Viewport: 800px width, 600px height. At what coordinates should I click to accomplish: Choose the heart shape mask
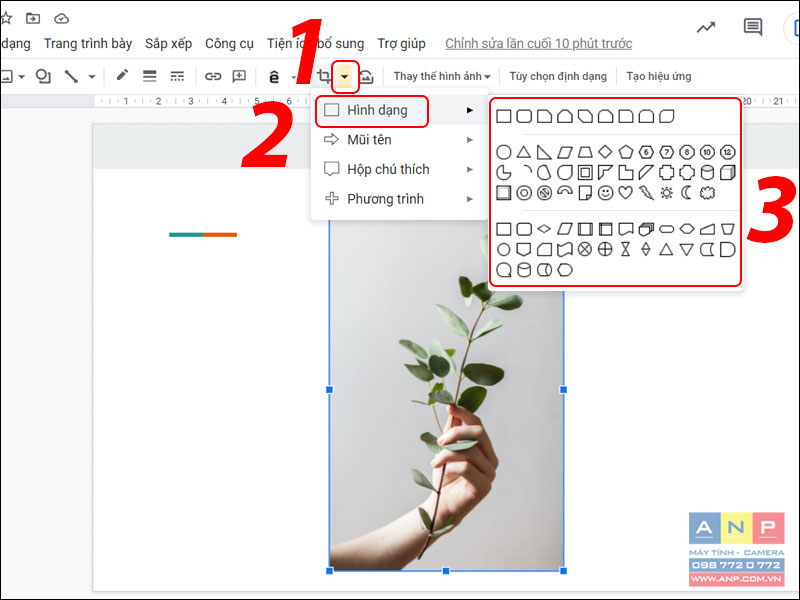click(x=626, y=193)
